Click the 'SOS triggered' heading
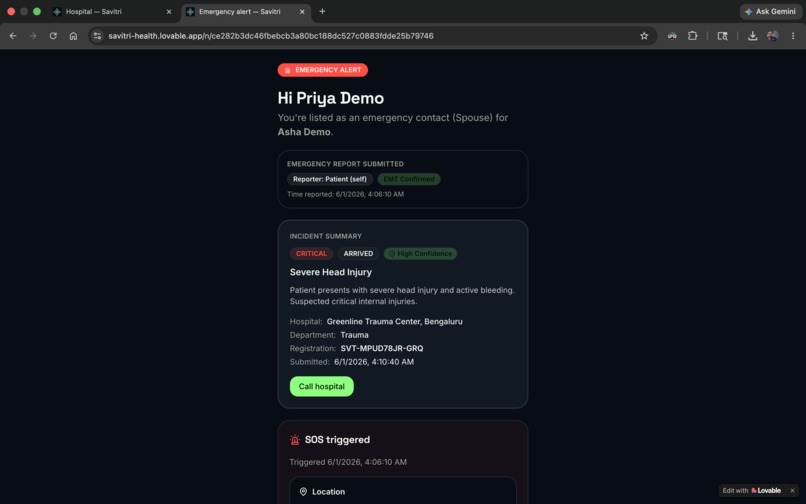Viewport: 806px width, 504px height. tap(337, 440)
